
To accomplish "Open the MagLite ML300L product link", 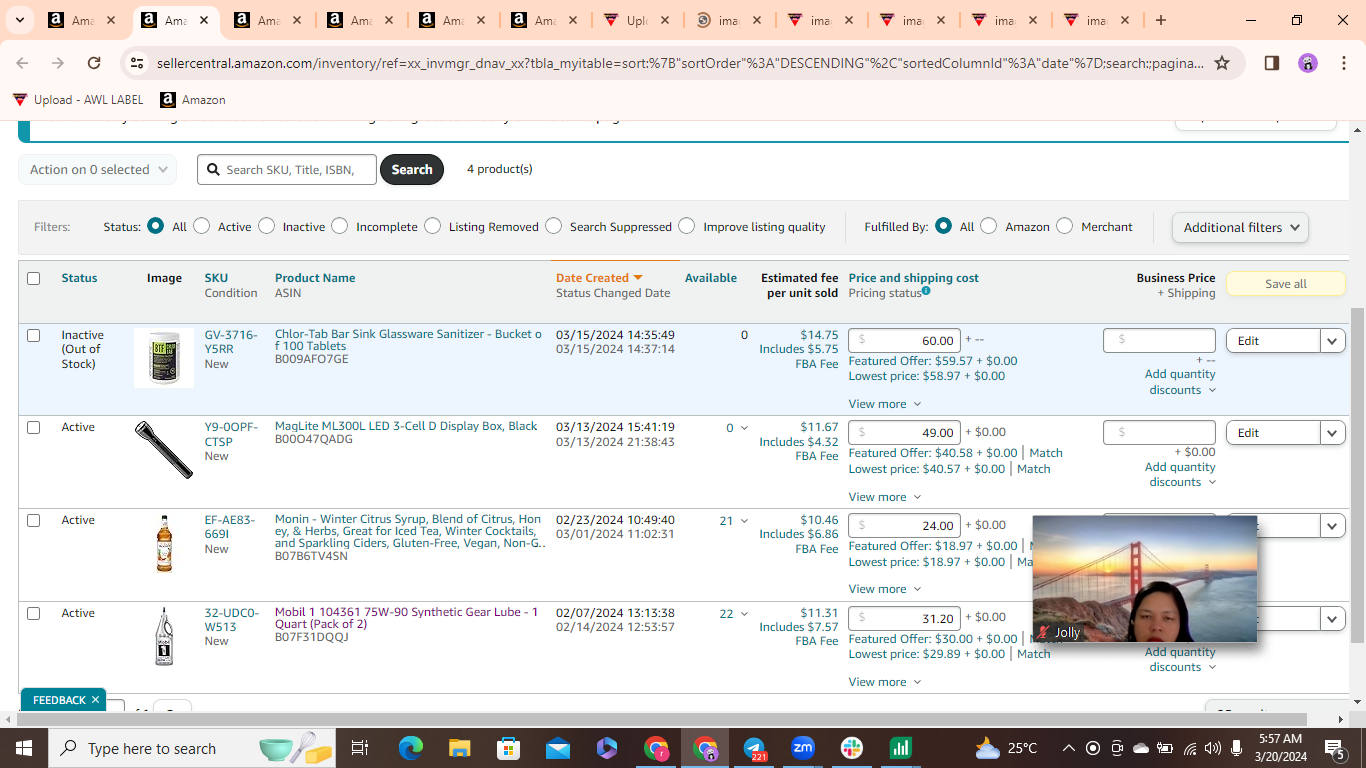I will point(406,426).
